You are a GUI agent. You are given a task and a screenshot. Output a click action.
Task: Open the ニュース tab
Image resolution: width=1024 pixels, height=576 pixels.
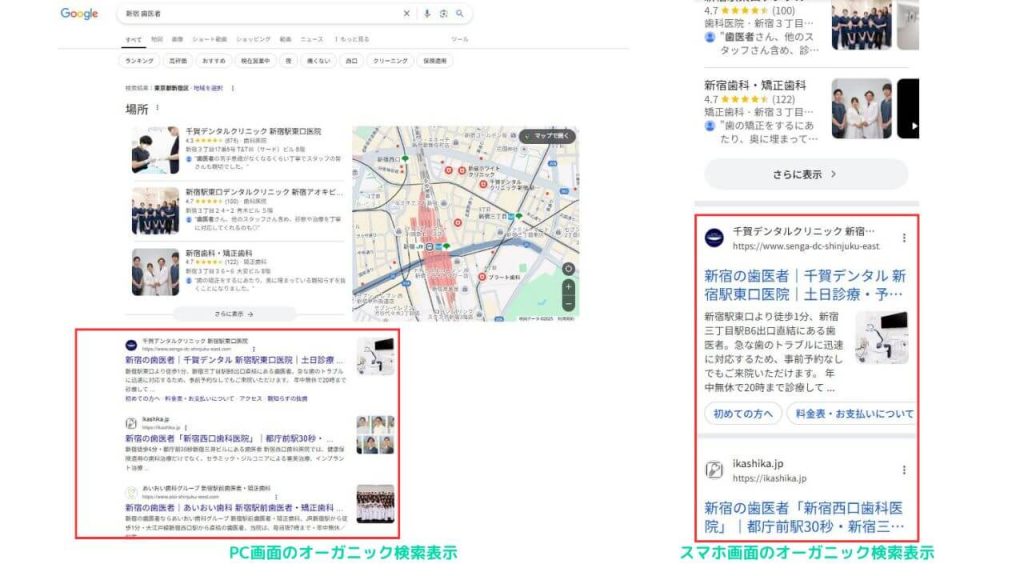312,39
